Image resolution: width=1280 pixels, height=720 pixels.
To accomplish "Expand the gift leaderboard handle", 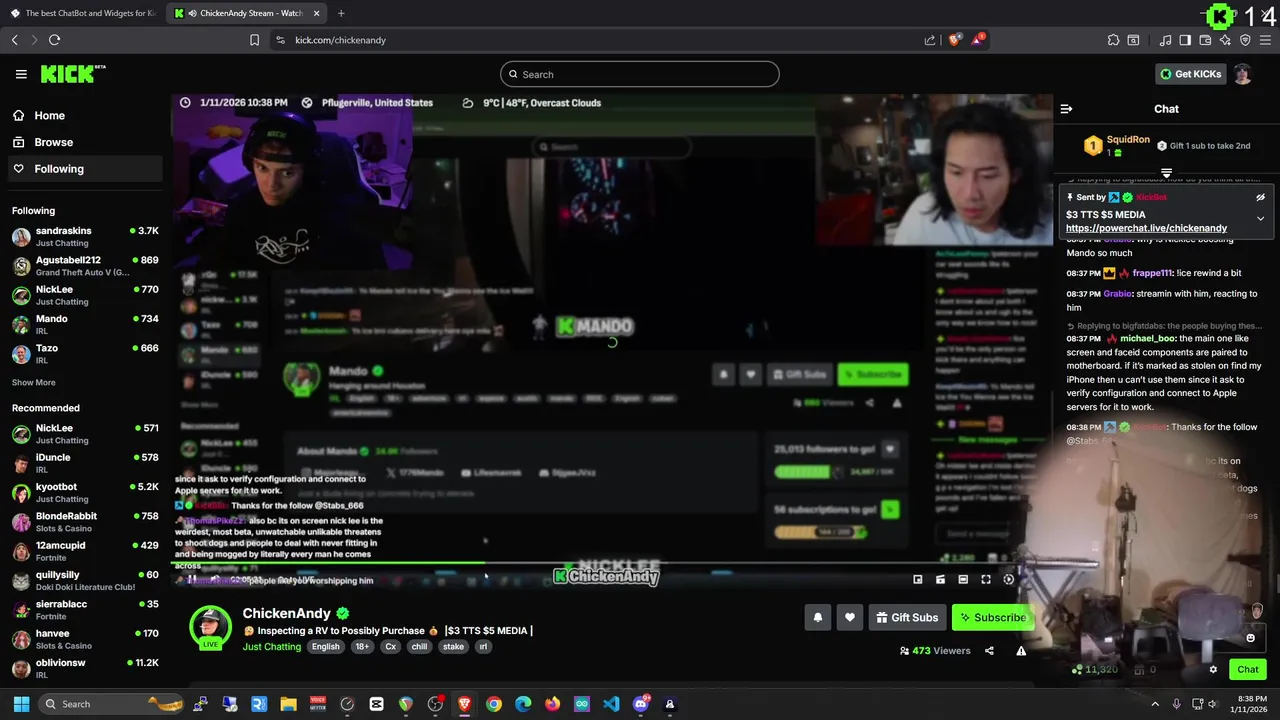I will pos(1166,173).
